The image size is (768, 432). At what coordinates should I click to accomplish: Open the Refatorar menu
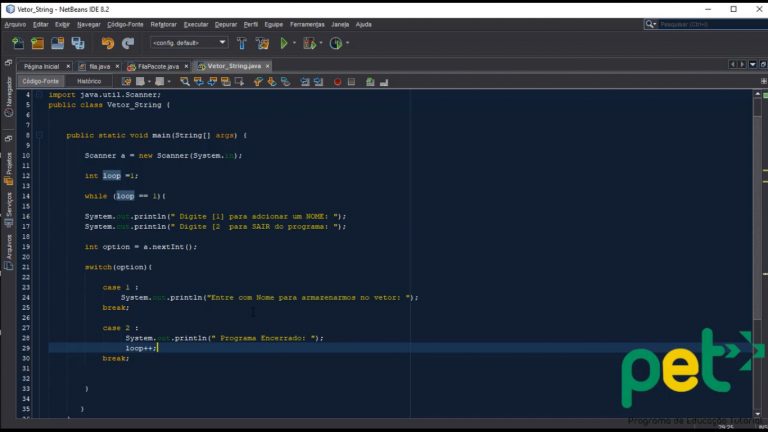(163, 23)
